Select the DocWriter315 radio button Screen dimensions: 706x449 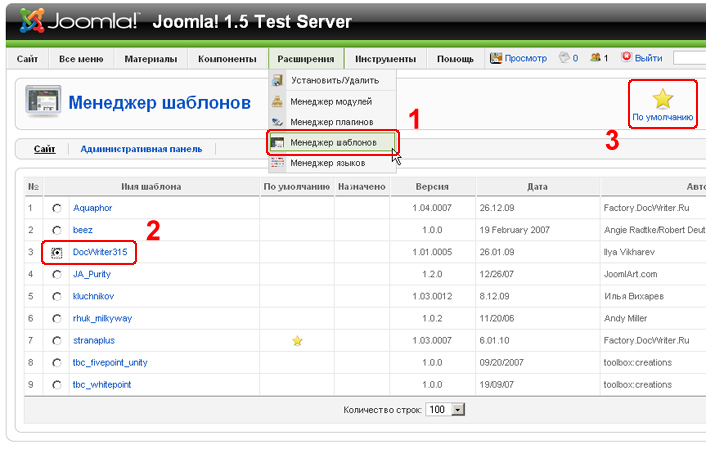(57, 253)
